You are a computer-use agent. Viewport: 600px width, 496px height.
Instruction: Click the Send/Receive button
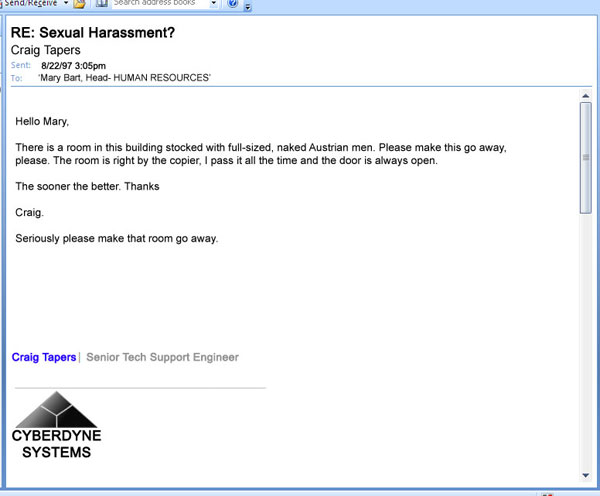tap(28, 4)
